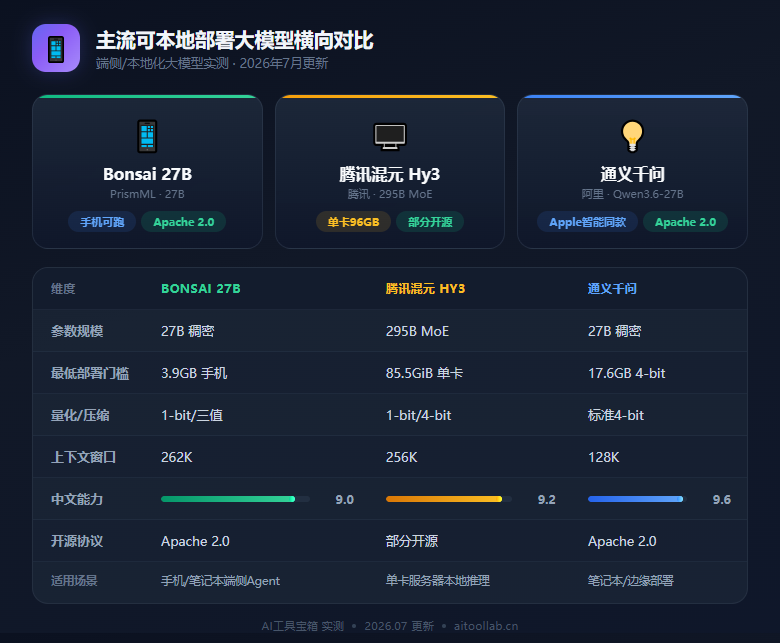Click the 262K context cell

177,457
